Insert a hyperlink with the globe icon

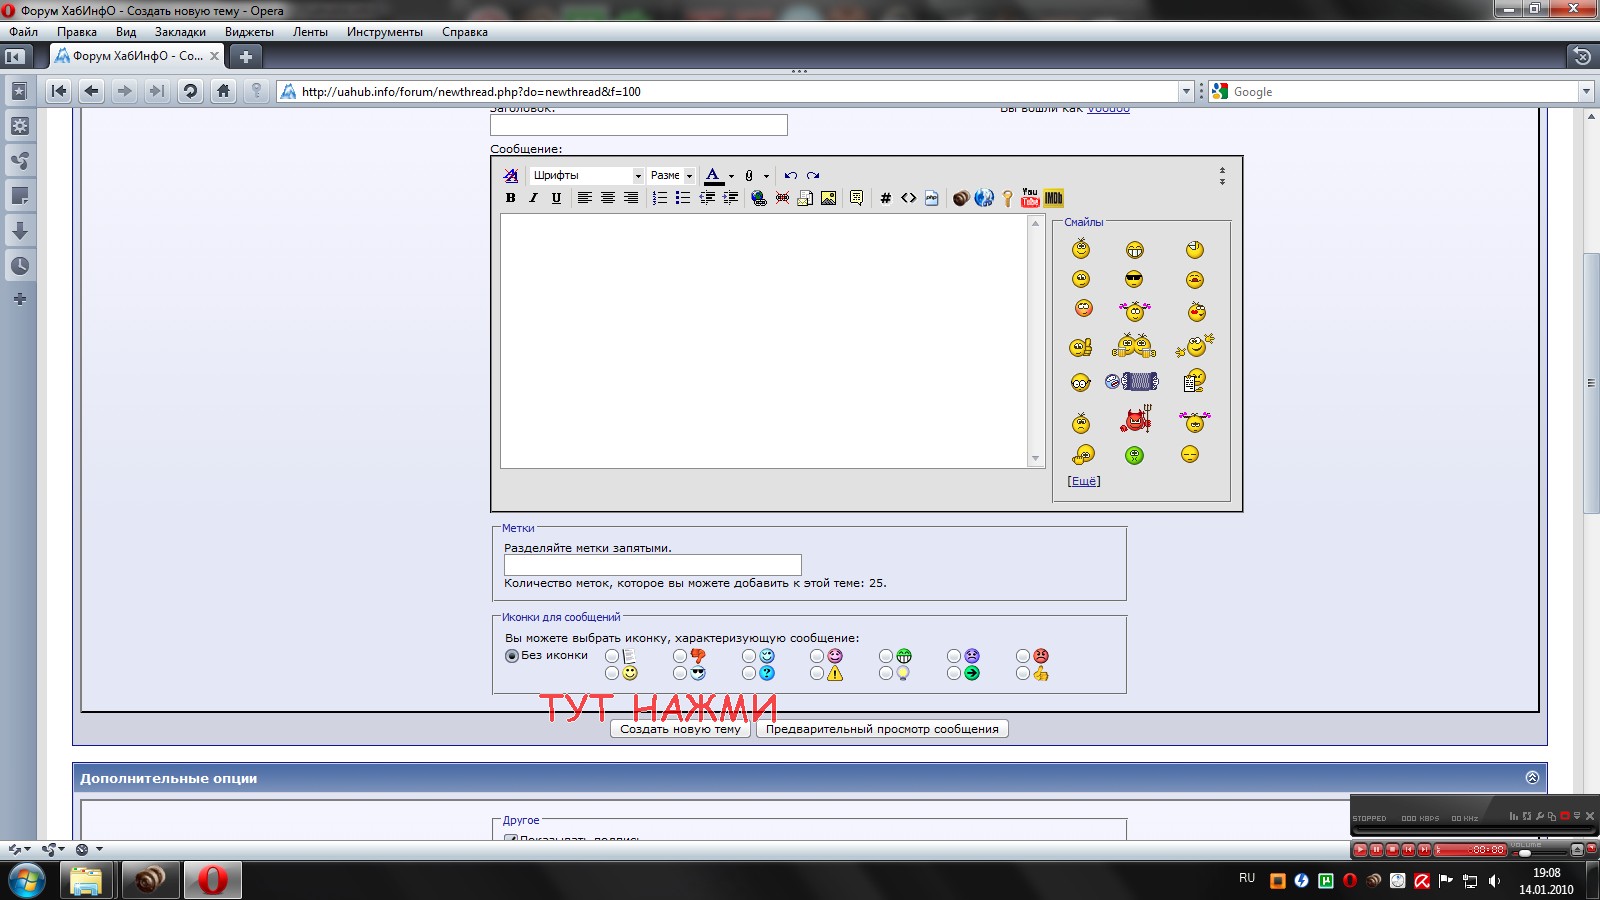pyautogui.click(x=758, y=198)
